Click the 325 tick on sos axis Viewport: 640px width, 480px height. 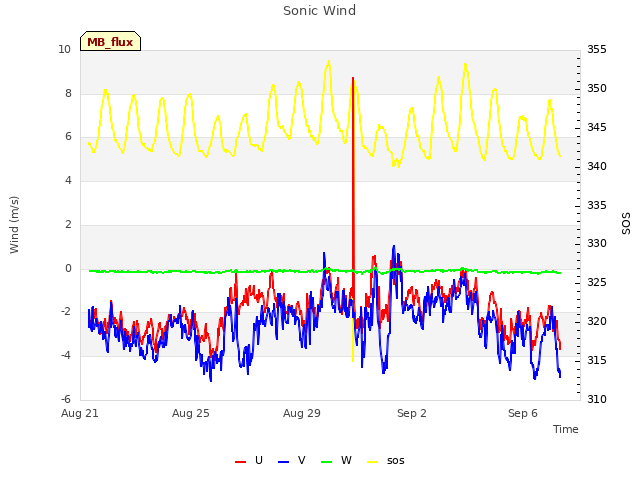click(x=597, y=282)
